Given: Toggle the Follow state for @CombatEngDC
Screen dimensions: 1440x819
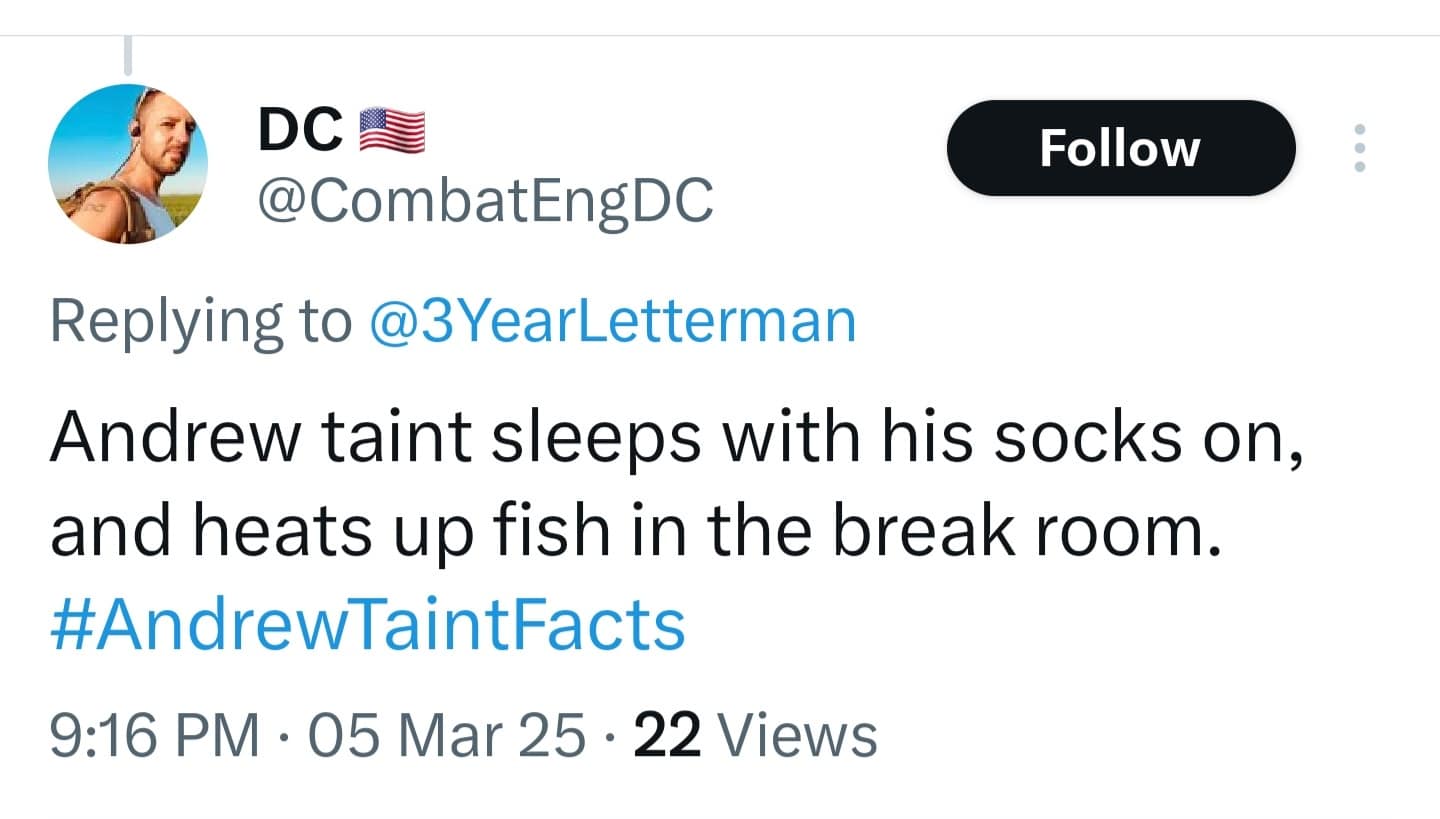Looking at the screenshot, I should pyautogui.click(x=1120, y=147).
